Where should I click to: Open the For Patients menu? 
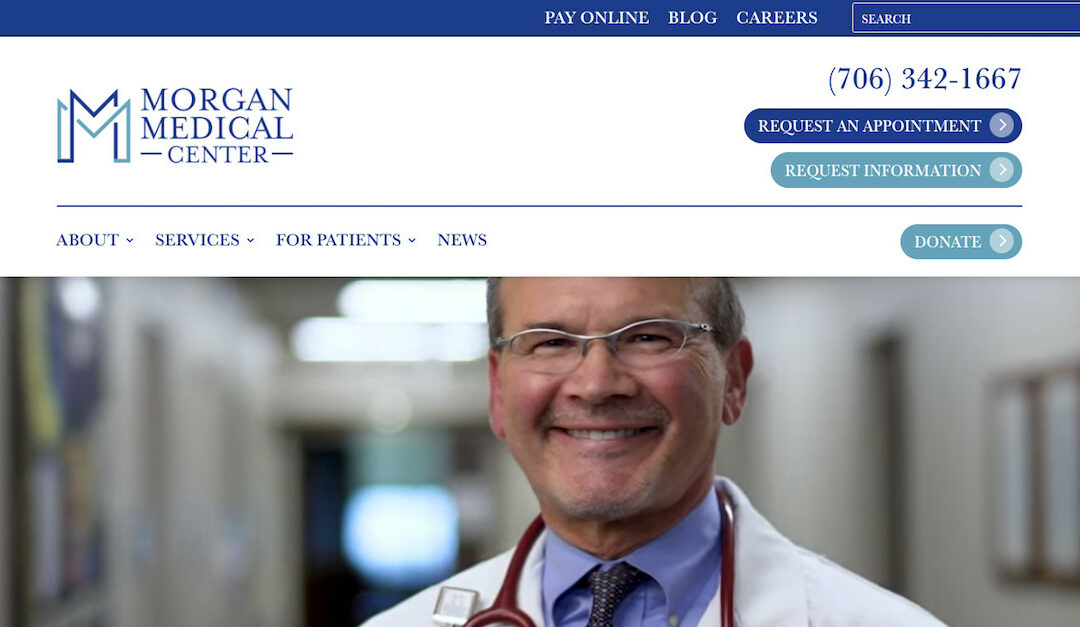[338, 240]
